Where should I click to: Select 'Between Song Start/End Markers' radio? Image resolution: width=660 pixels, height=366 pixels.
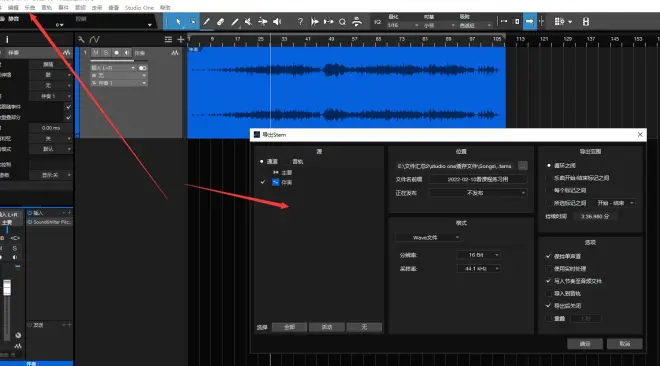[x=549, y=178]
